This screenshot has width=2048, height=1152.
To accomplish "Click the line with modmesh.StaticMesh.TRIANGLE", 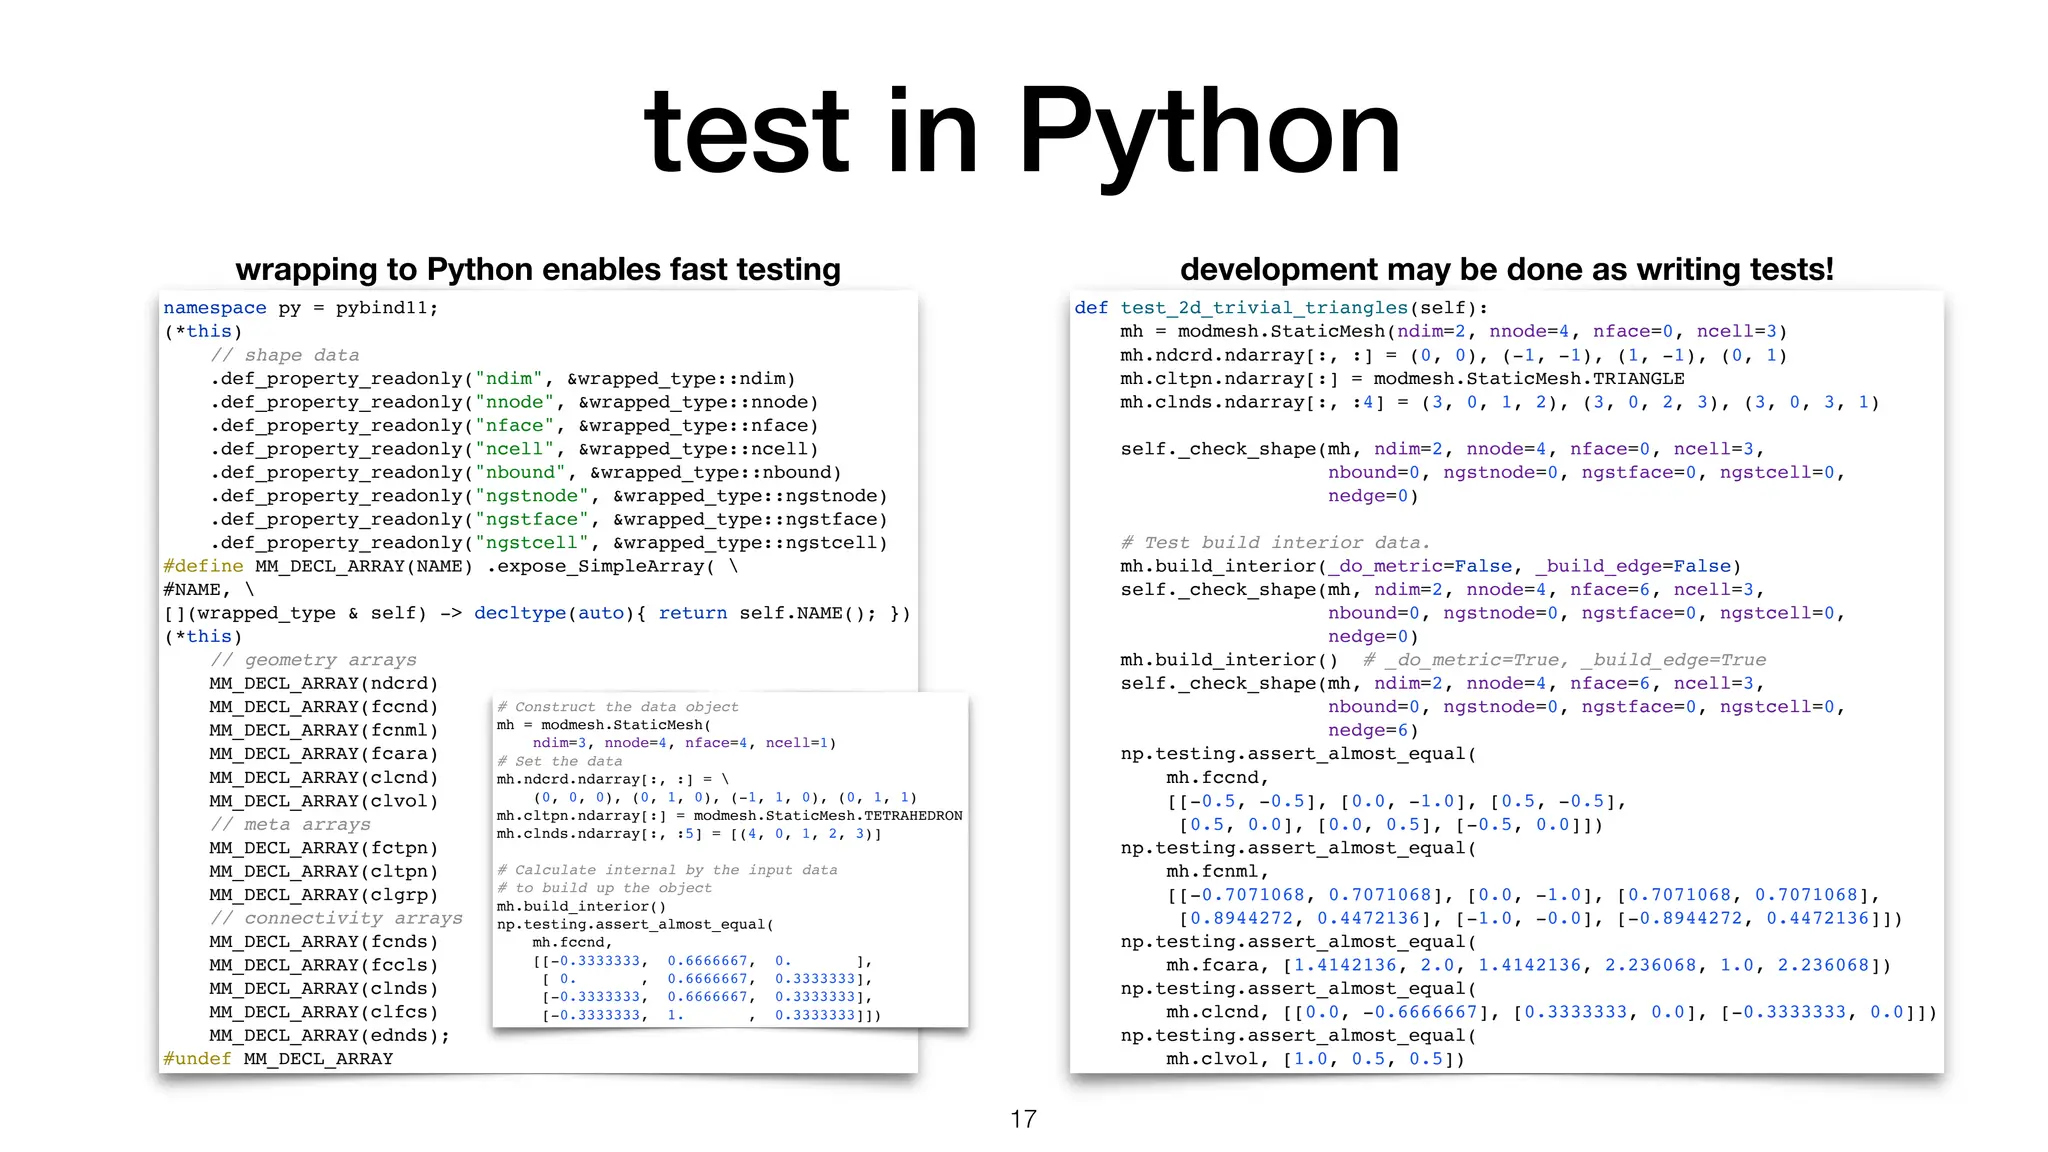I will click(x=1402, y=379).
